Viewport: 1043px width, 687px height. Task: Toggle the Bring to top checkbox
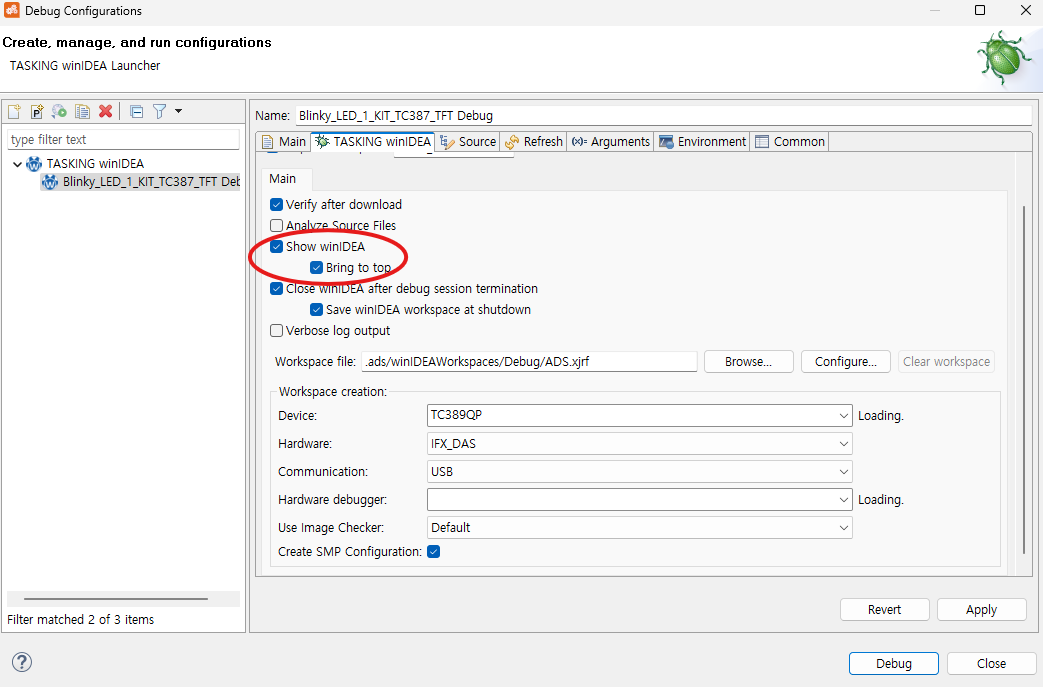317,267
